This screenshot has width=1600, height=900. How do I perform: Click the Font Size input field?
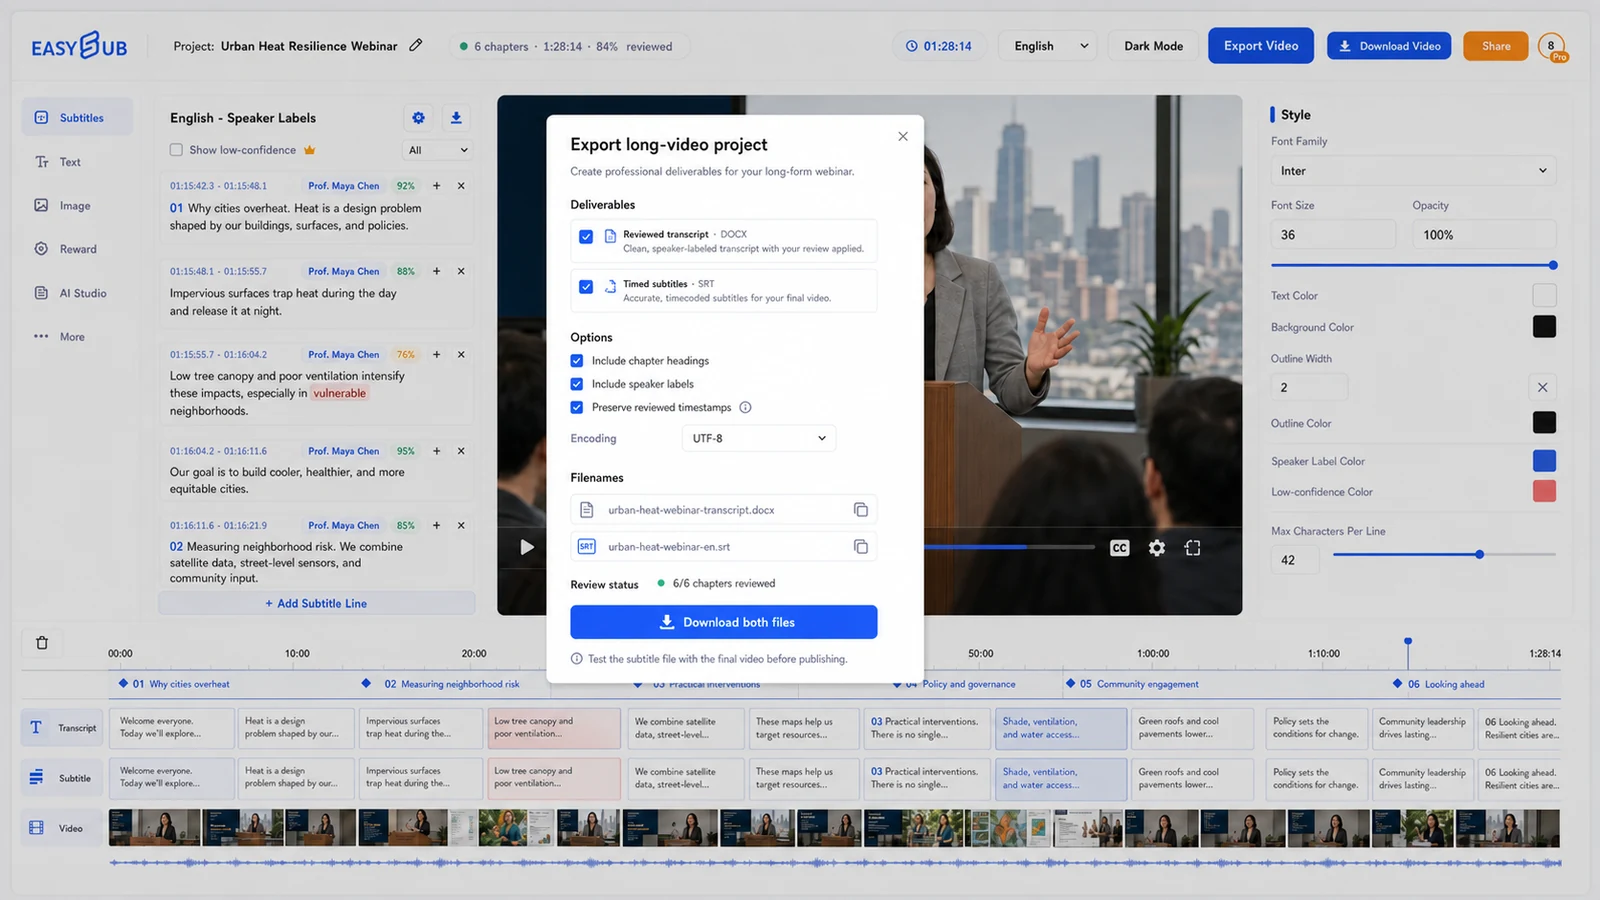(x=1333, y=235)
